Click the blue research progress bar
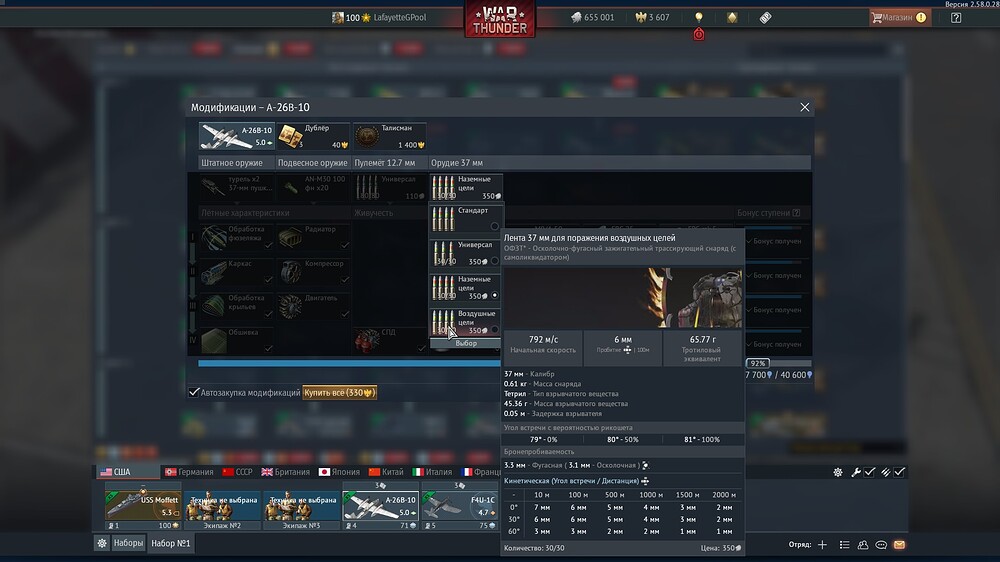 click(349, 363)
